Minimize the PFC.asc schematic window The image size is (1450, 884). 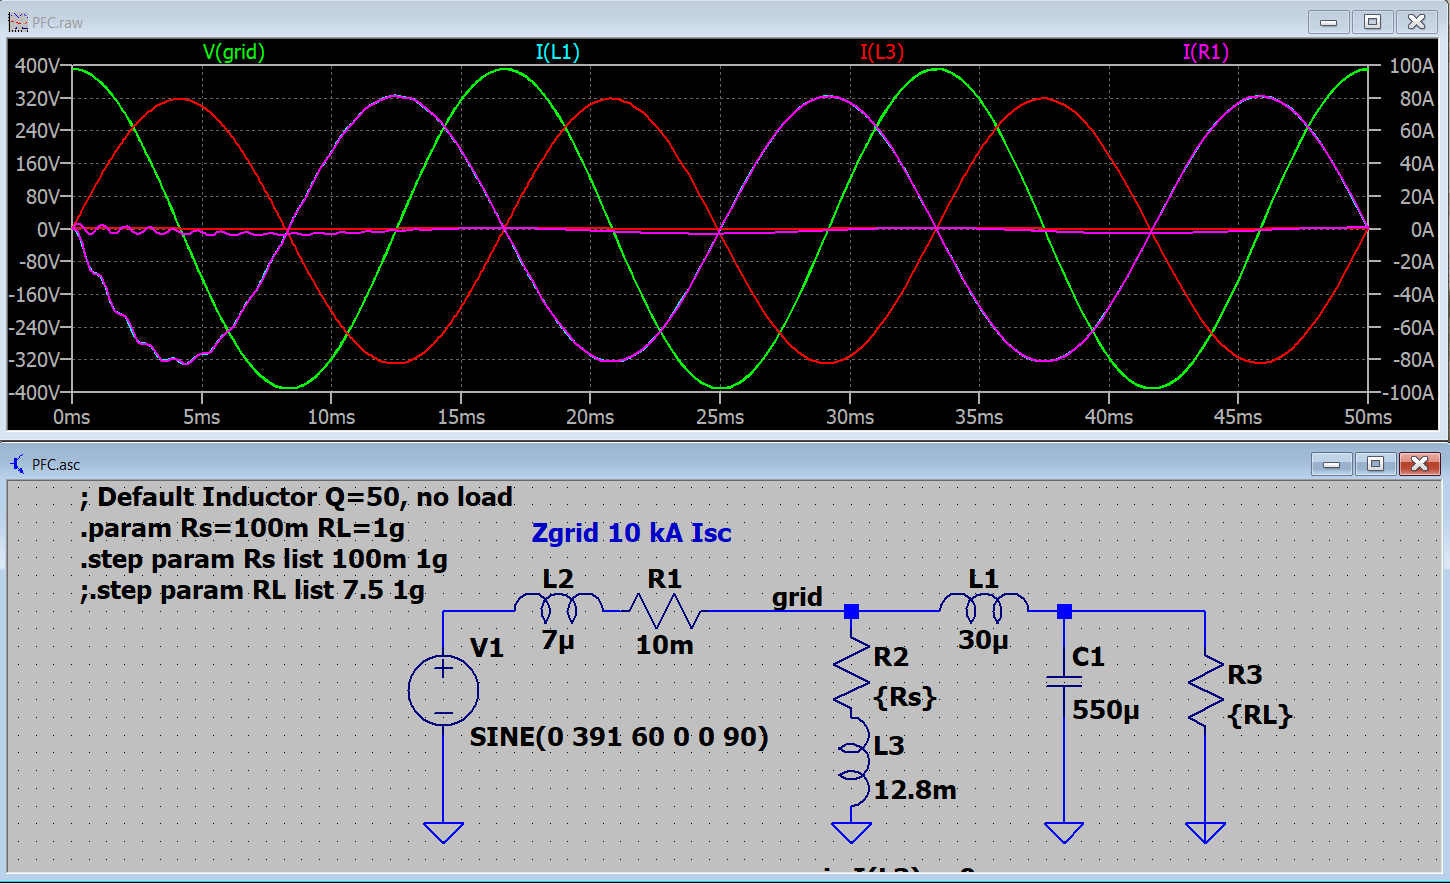tap(1332, 464)
